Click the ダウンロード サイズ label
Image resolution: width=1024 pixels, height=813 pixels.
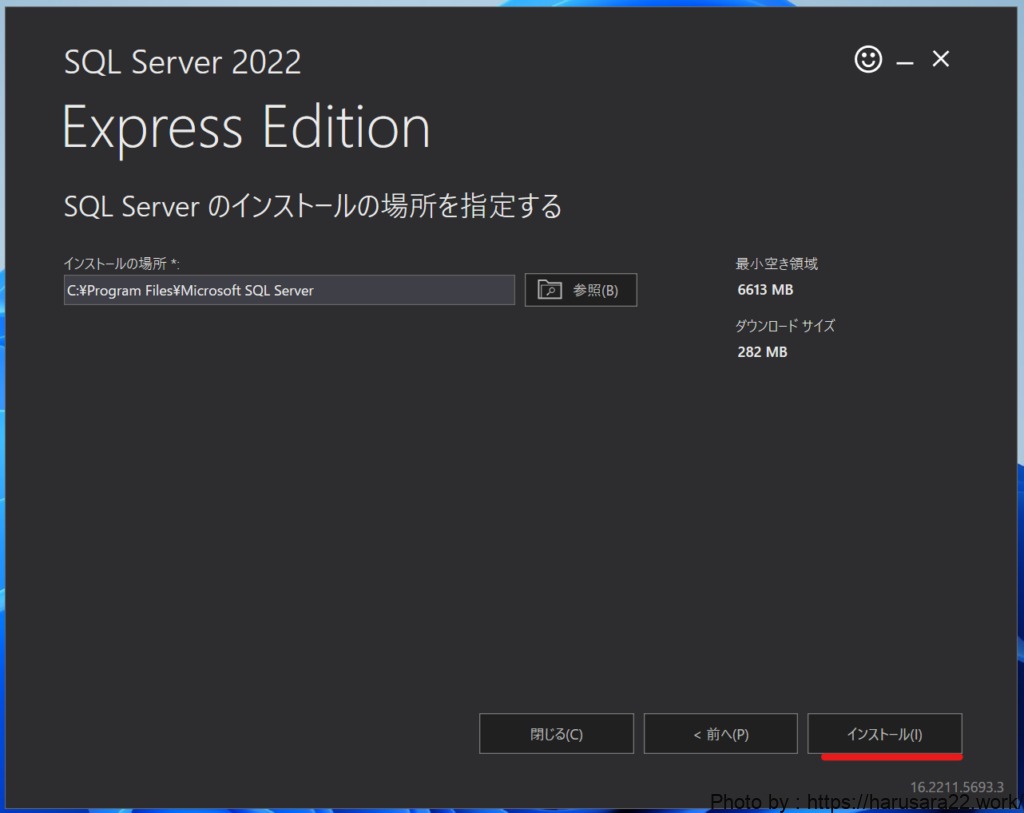[785, 326]
